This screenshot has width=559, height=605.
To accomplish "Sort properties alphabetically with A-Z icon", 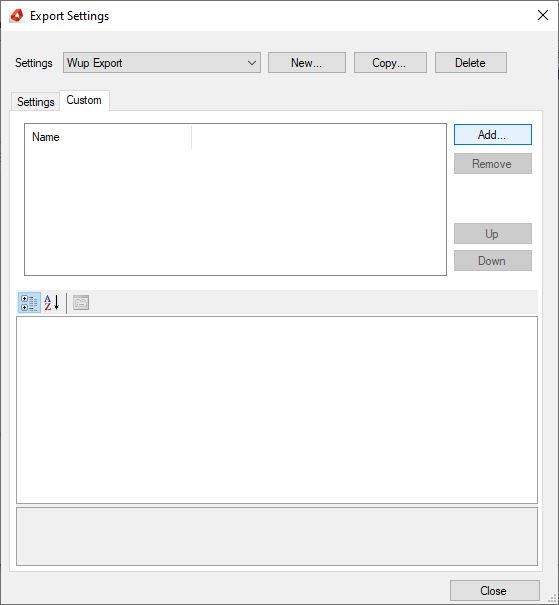I will click(52, 302).
